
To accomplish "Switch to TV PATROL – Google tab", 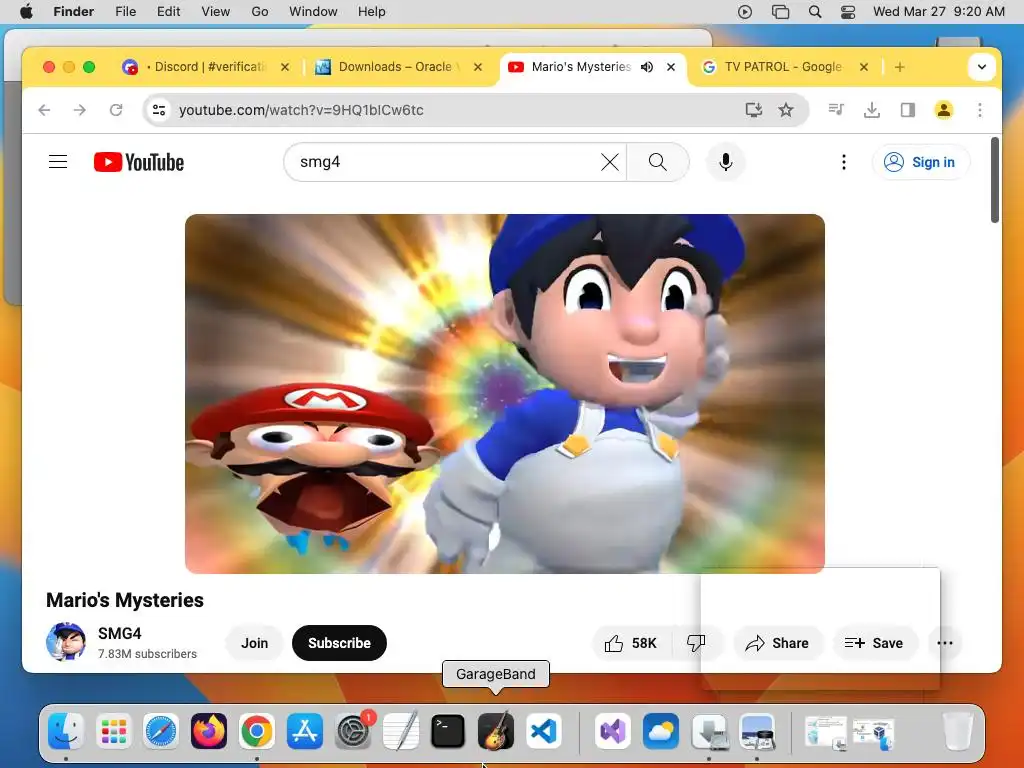I will pyautogui.click(x=783, y=67).
